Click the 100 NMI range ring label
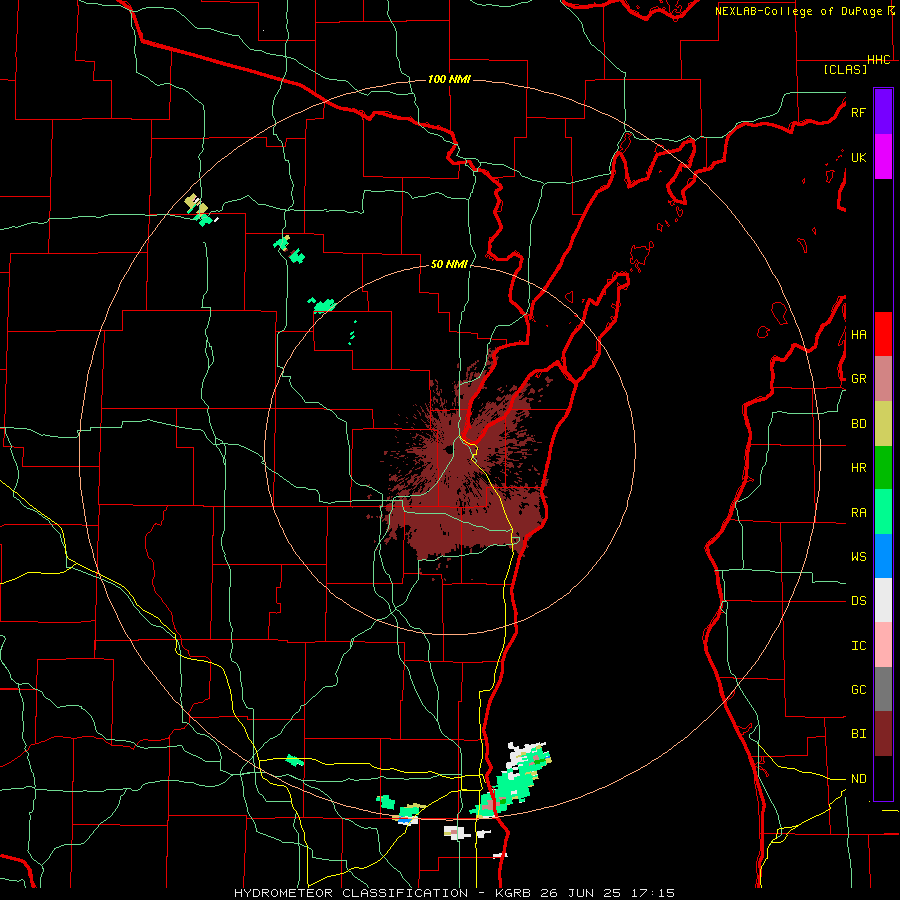The height and width of the screenshot is (900, 900). pos(449,79)
